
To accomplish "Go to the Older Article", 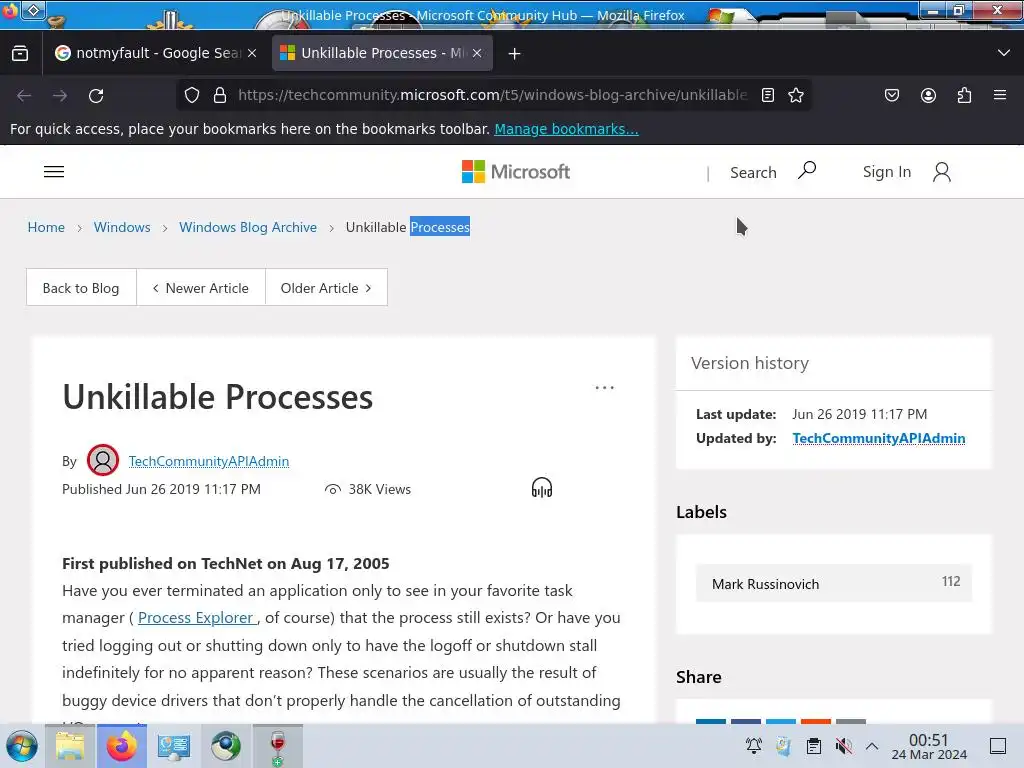I will click(x=327, y=287).
